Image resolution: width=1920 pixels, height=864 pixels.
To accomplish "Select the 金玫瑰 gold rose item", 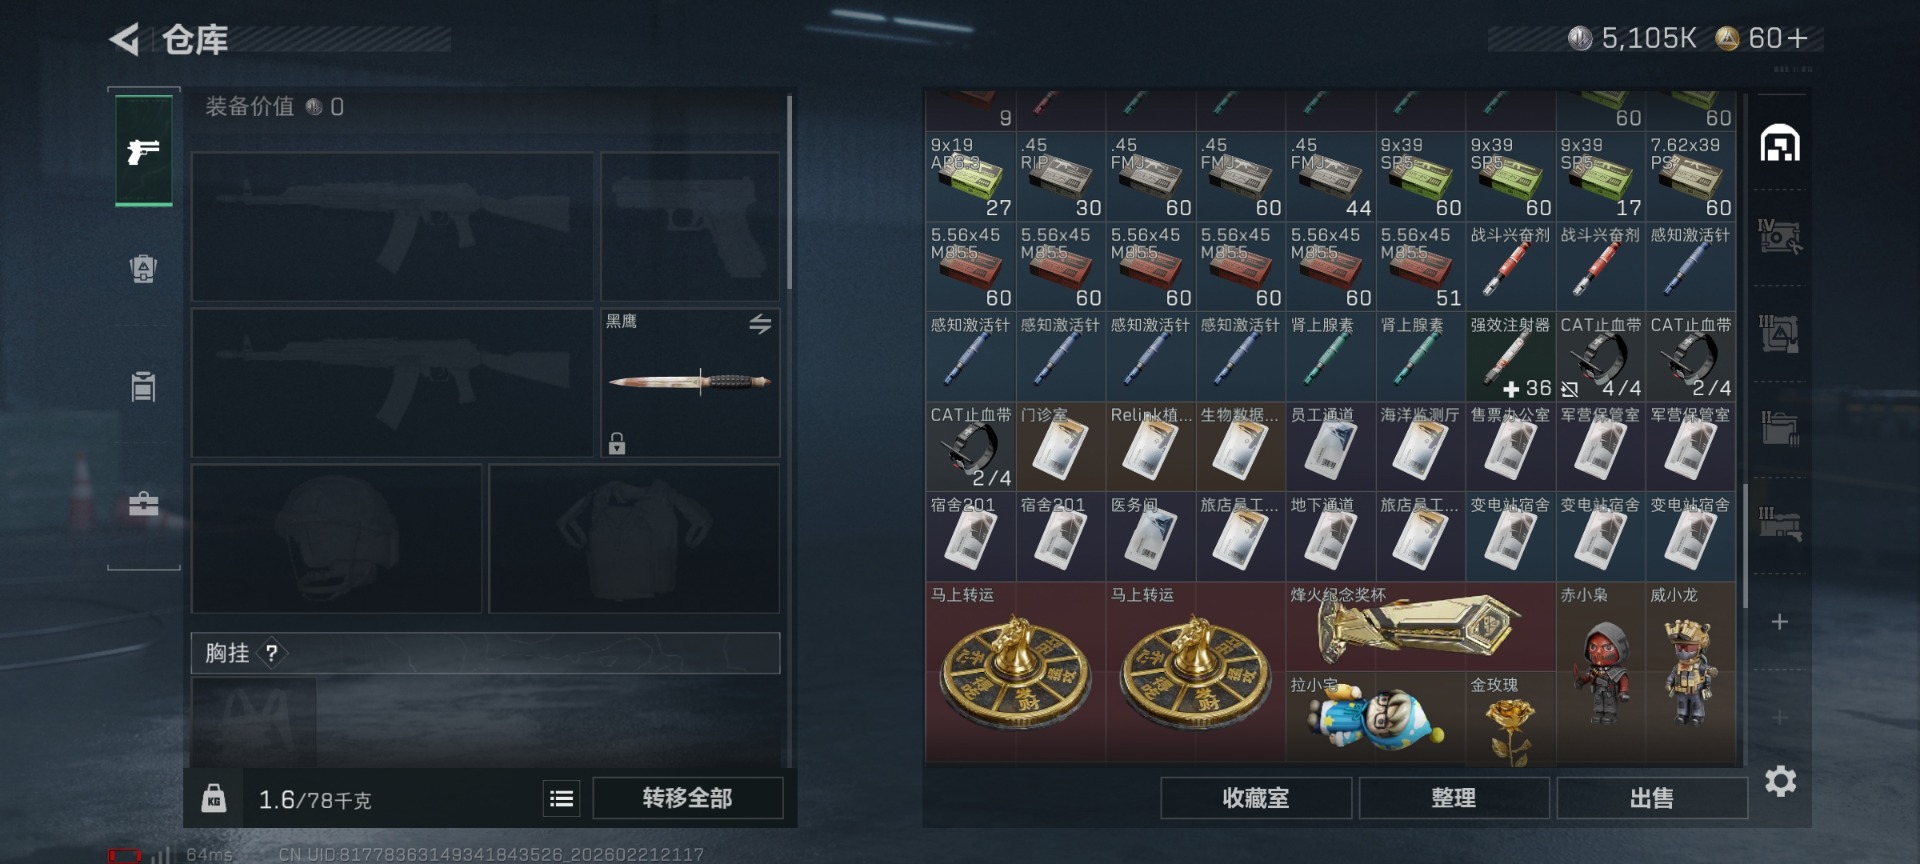I will point(1510,717).
